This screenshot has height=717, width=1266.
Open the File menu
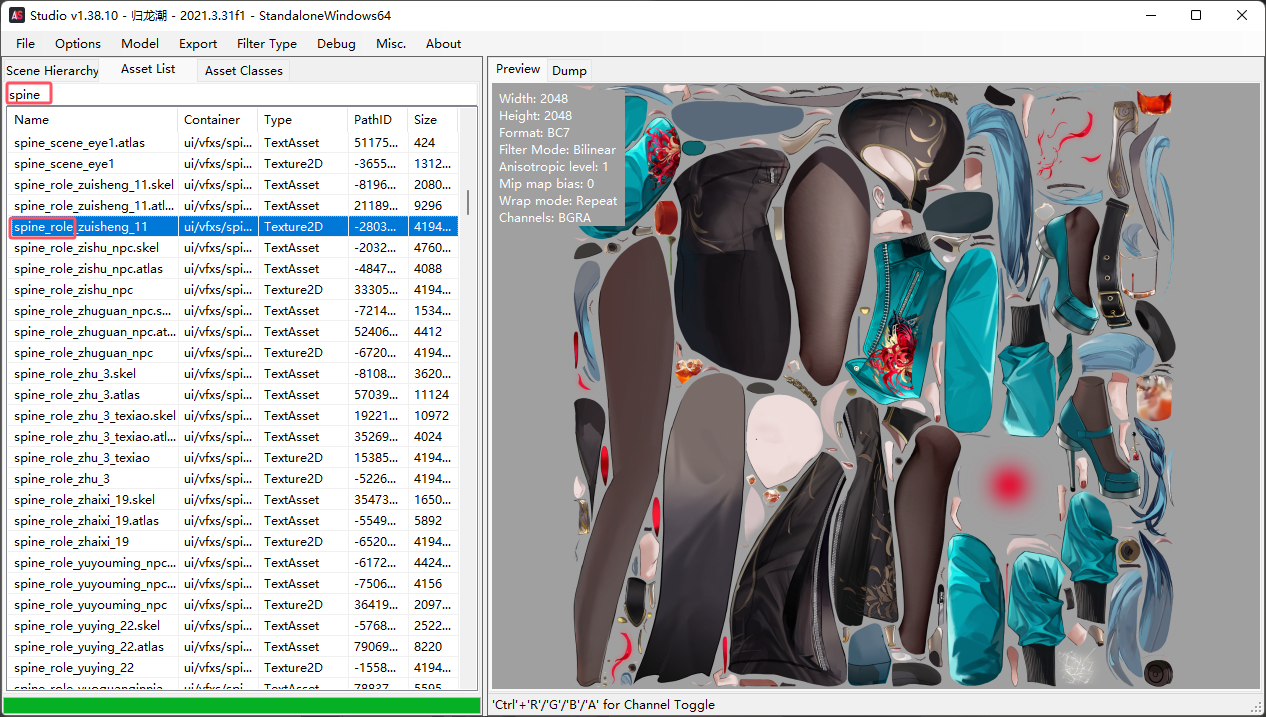click(x=25, y=43)
